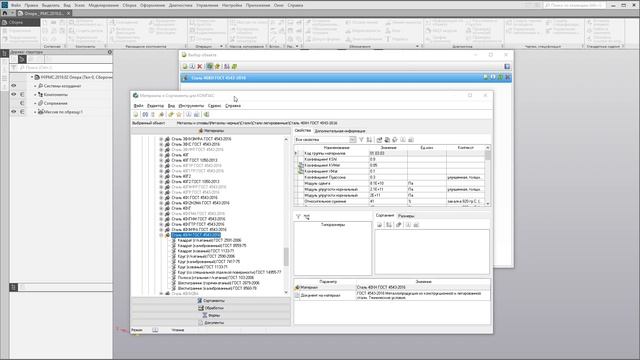Open Файл menu in Materials window

pos(138,106)
